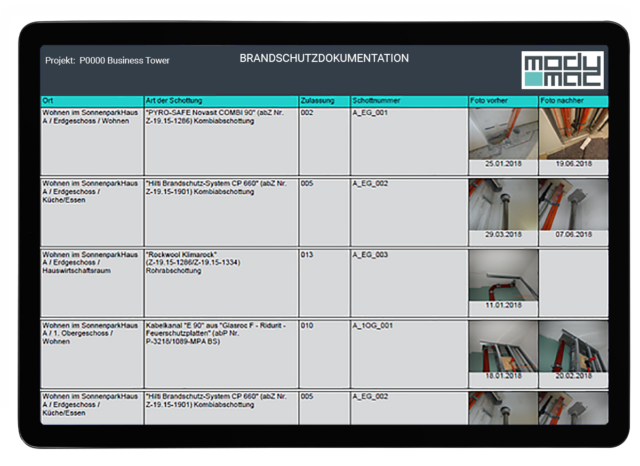640x466 pixels.
Task: Open the before photo dated 18.01.2018
Action: pos(503,346)
